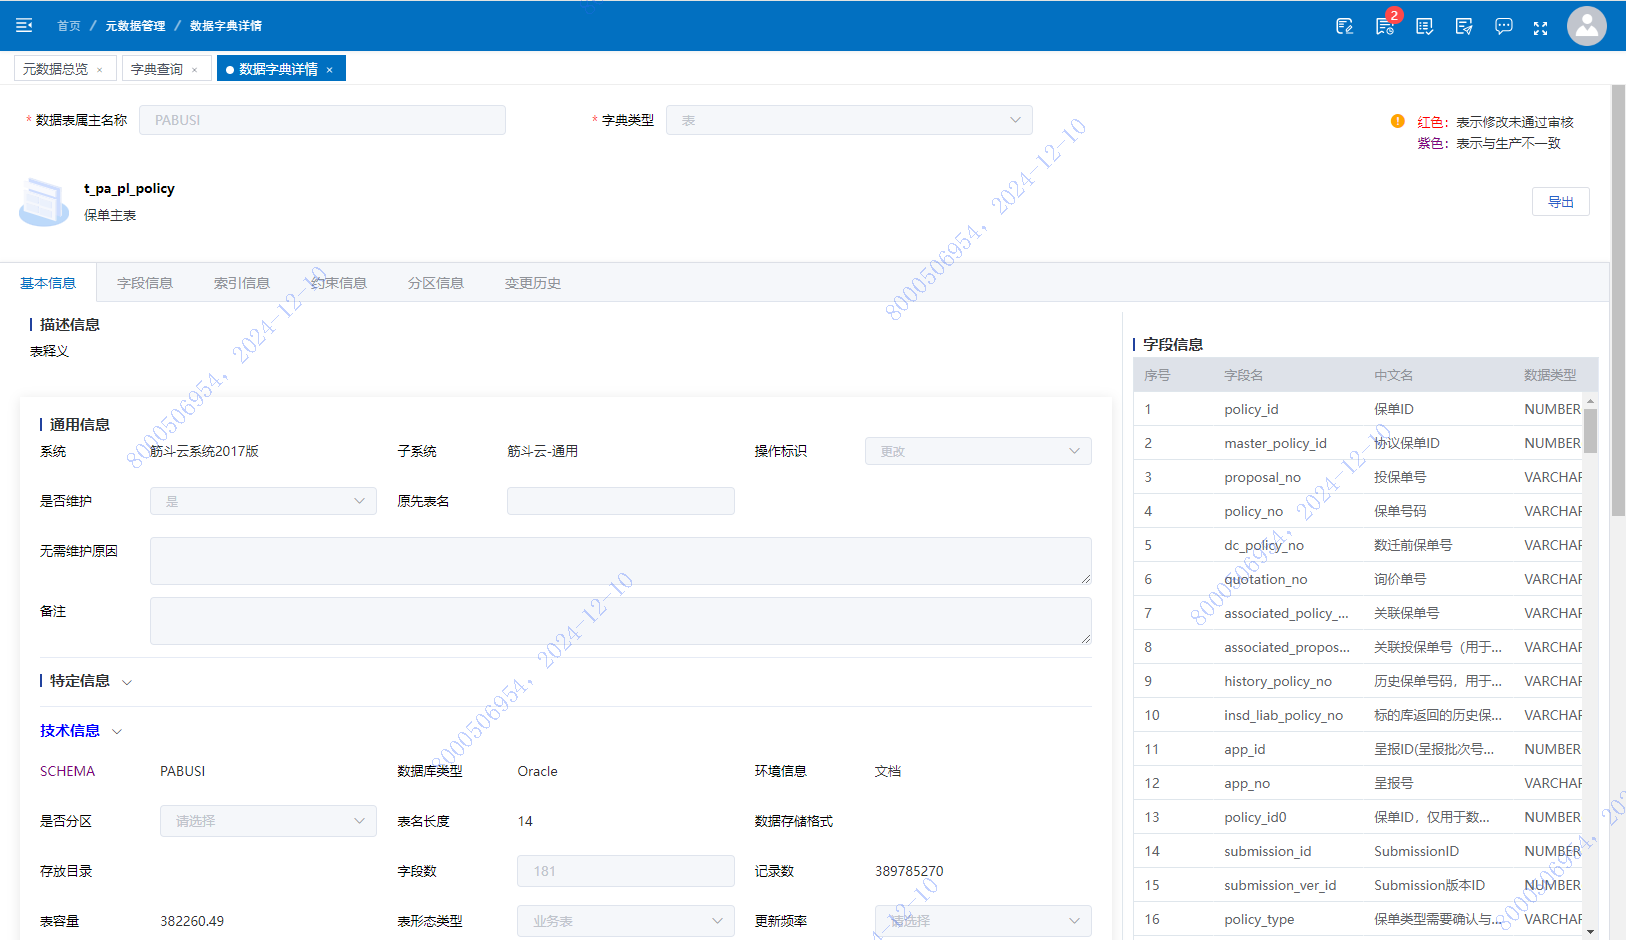Open the document edit icon in header

click(1344, 27)
